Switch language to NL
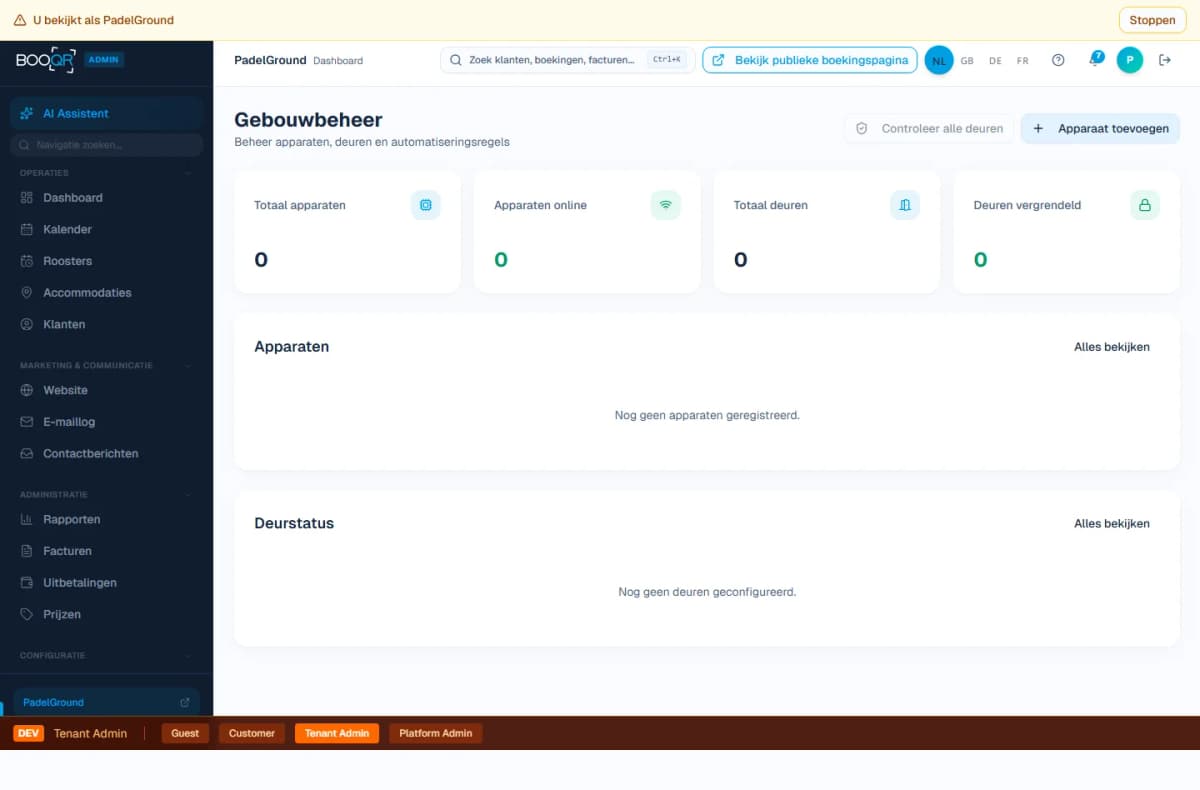The image size is (1200, 790). (x=938, y=60)
